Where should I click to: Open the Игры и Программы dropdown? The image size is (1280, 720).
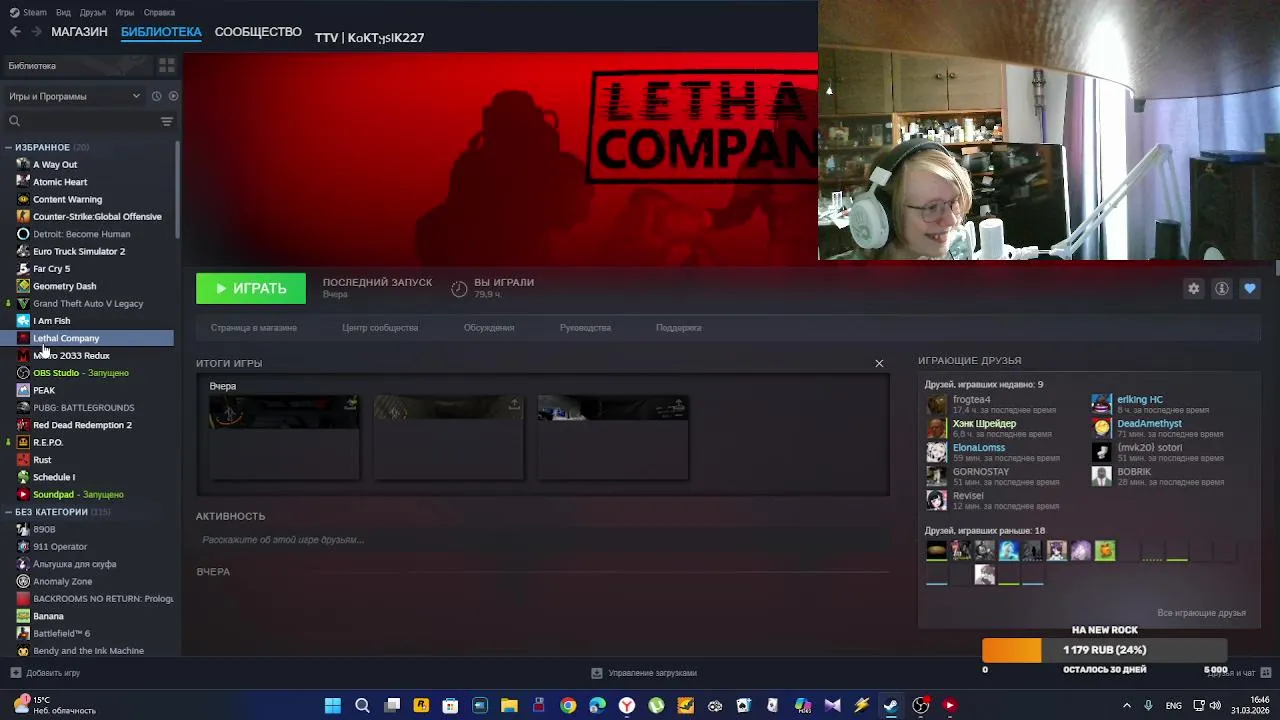click(x=74, y=96)
